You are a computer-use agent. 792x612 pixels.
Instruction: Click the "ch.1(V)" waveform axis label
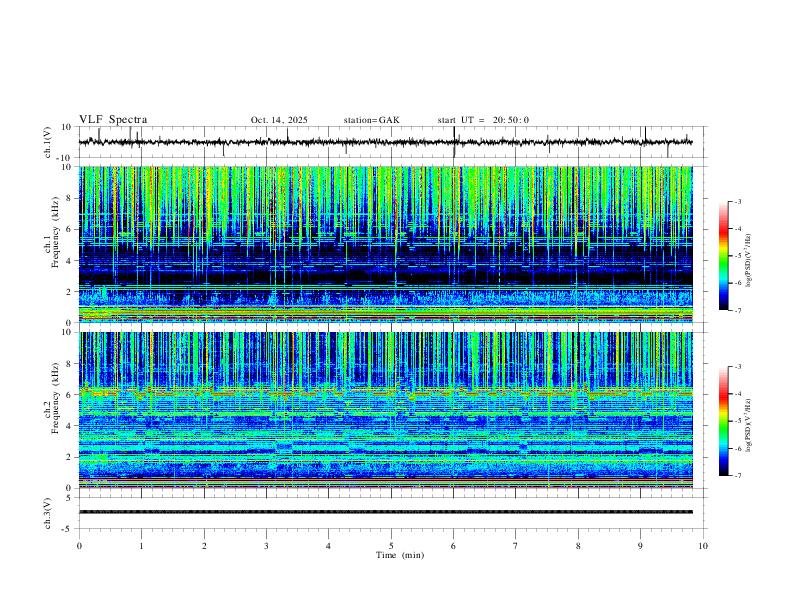(x=48, y=142)
